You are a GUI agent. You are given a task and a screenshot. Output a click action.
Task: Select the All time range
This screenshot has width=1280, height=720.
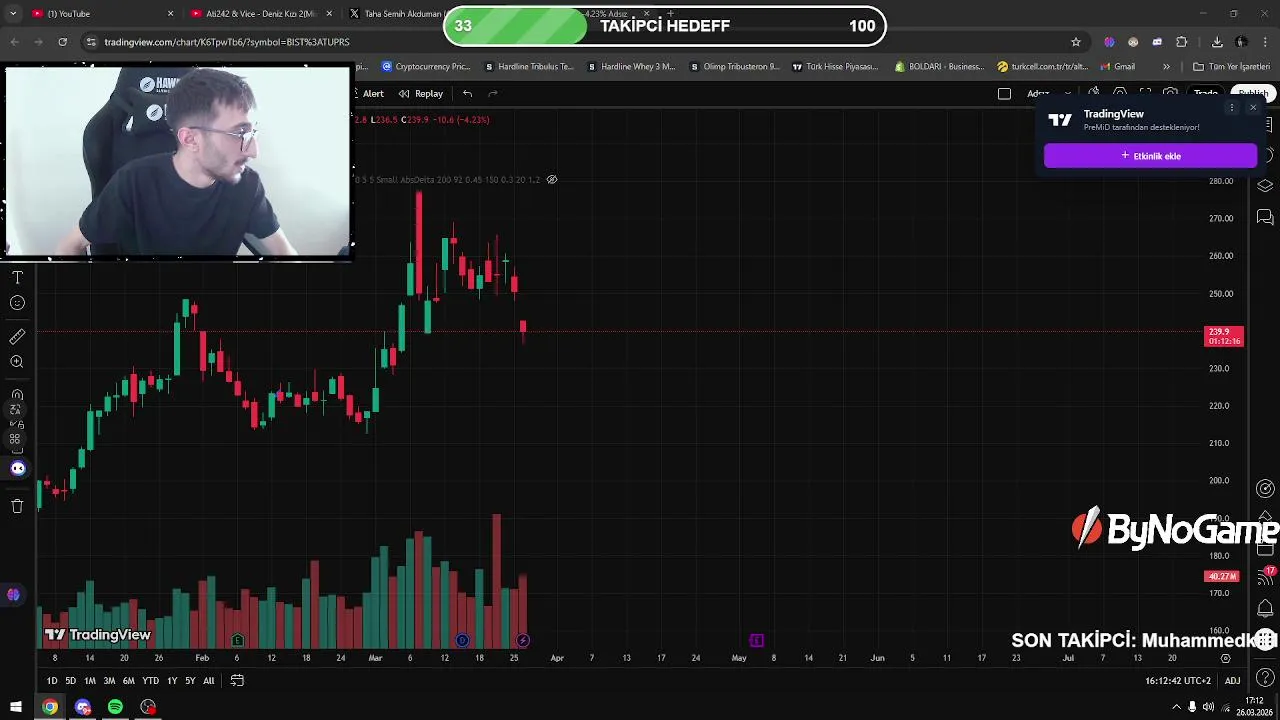coord(208,680)
